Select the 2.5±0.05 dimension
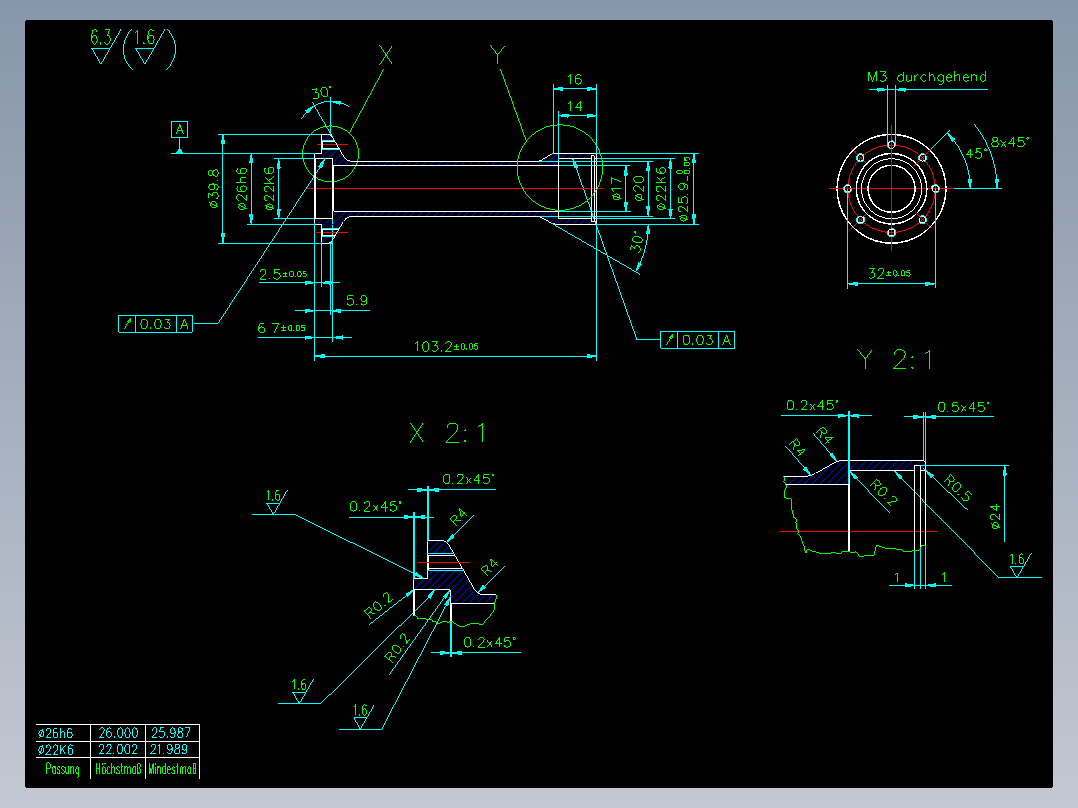 (x=283, y=274)
